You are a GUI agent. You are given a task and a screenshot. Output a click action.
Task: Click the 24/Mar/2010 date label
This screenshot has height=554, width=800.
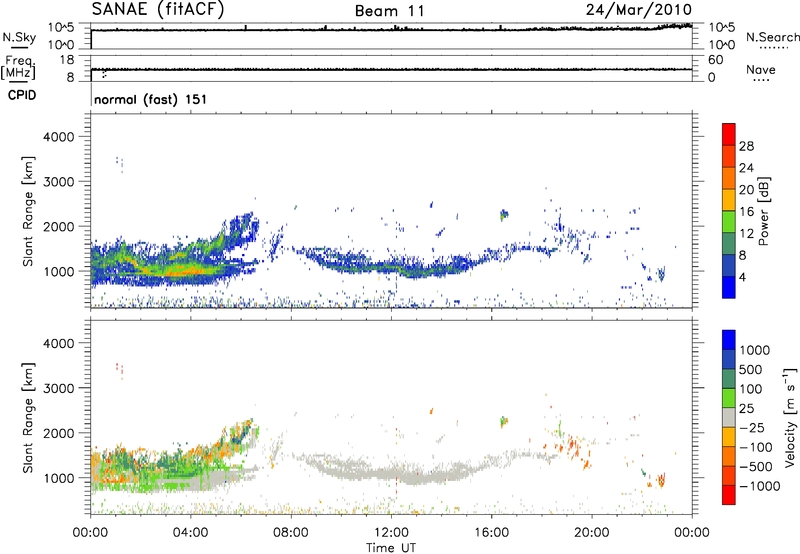639,9
